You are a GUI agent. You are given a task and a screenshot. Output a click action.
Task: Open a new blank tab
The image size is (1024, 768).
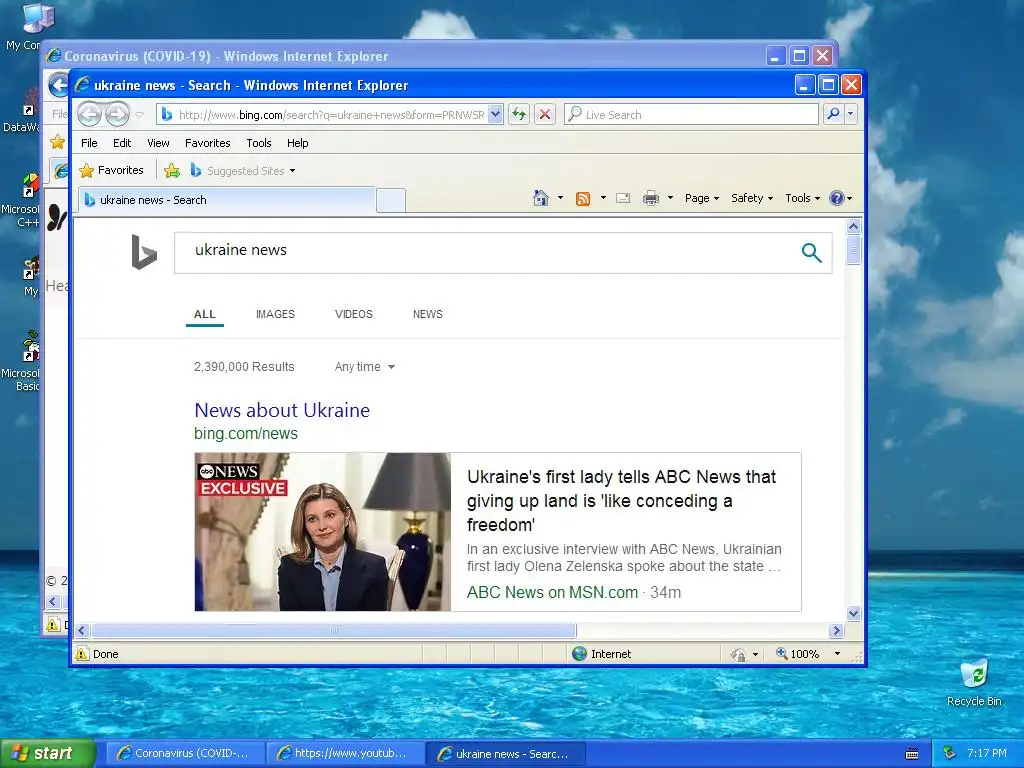(x=391, y=200)
